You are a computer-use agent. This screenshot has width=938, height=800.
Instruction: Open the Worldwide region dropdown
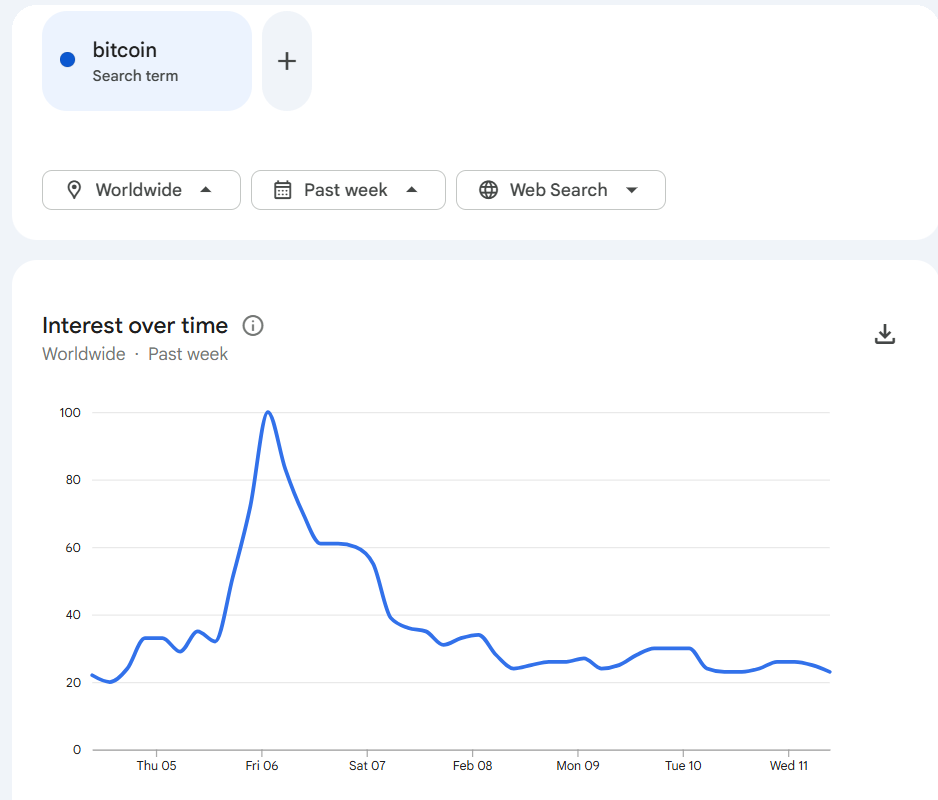click(x=140, y=189)
